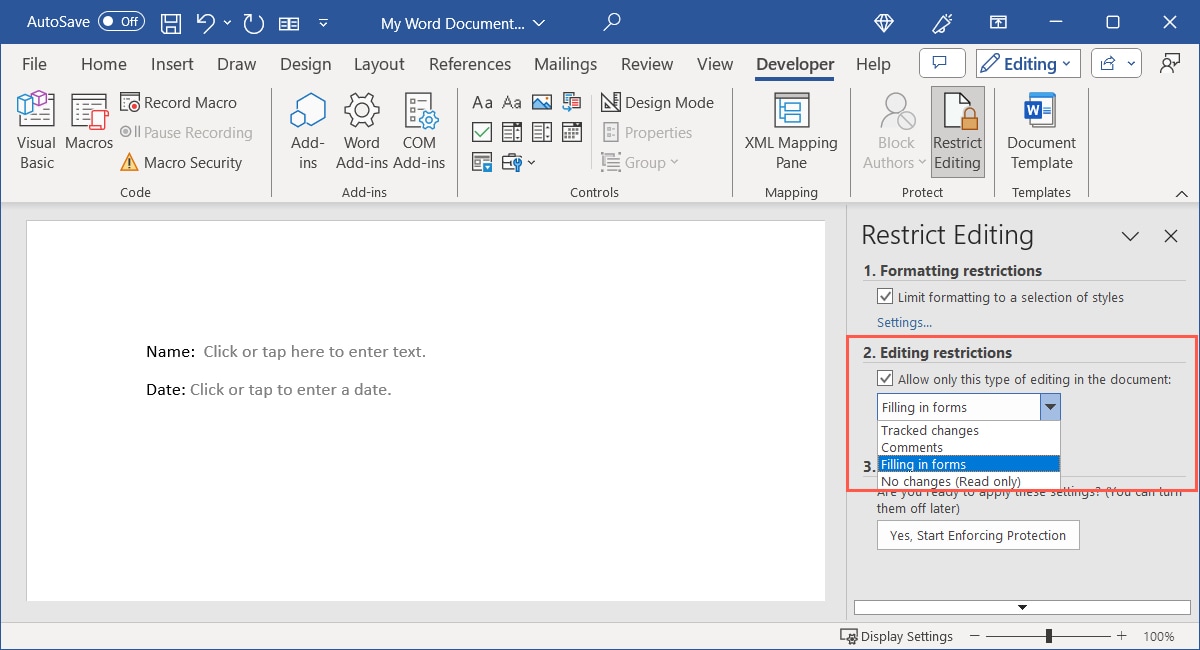
Task: Uncheck Allow only this type of editing
Action: 886,378
